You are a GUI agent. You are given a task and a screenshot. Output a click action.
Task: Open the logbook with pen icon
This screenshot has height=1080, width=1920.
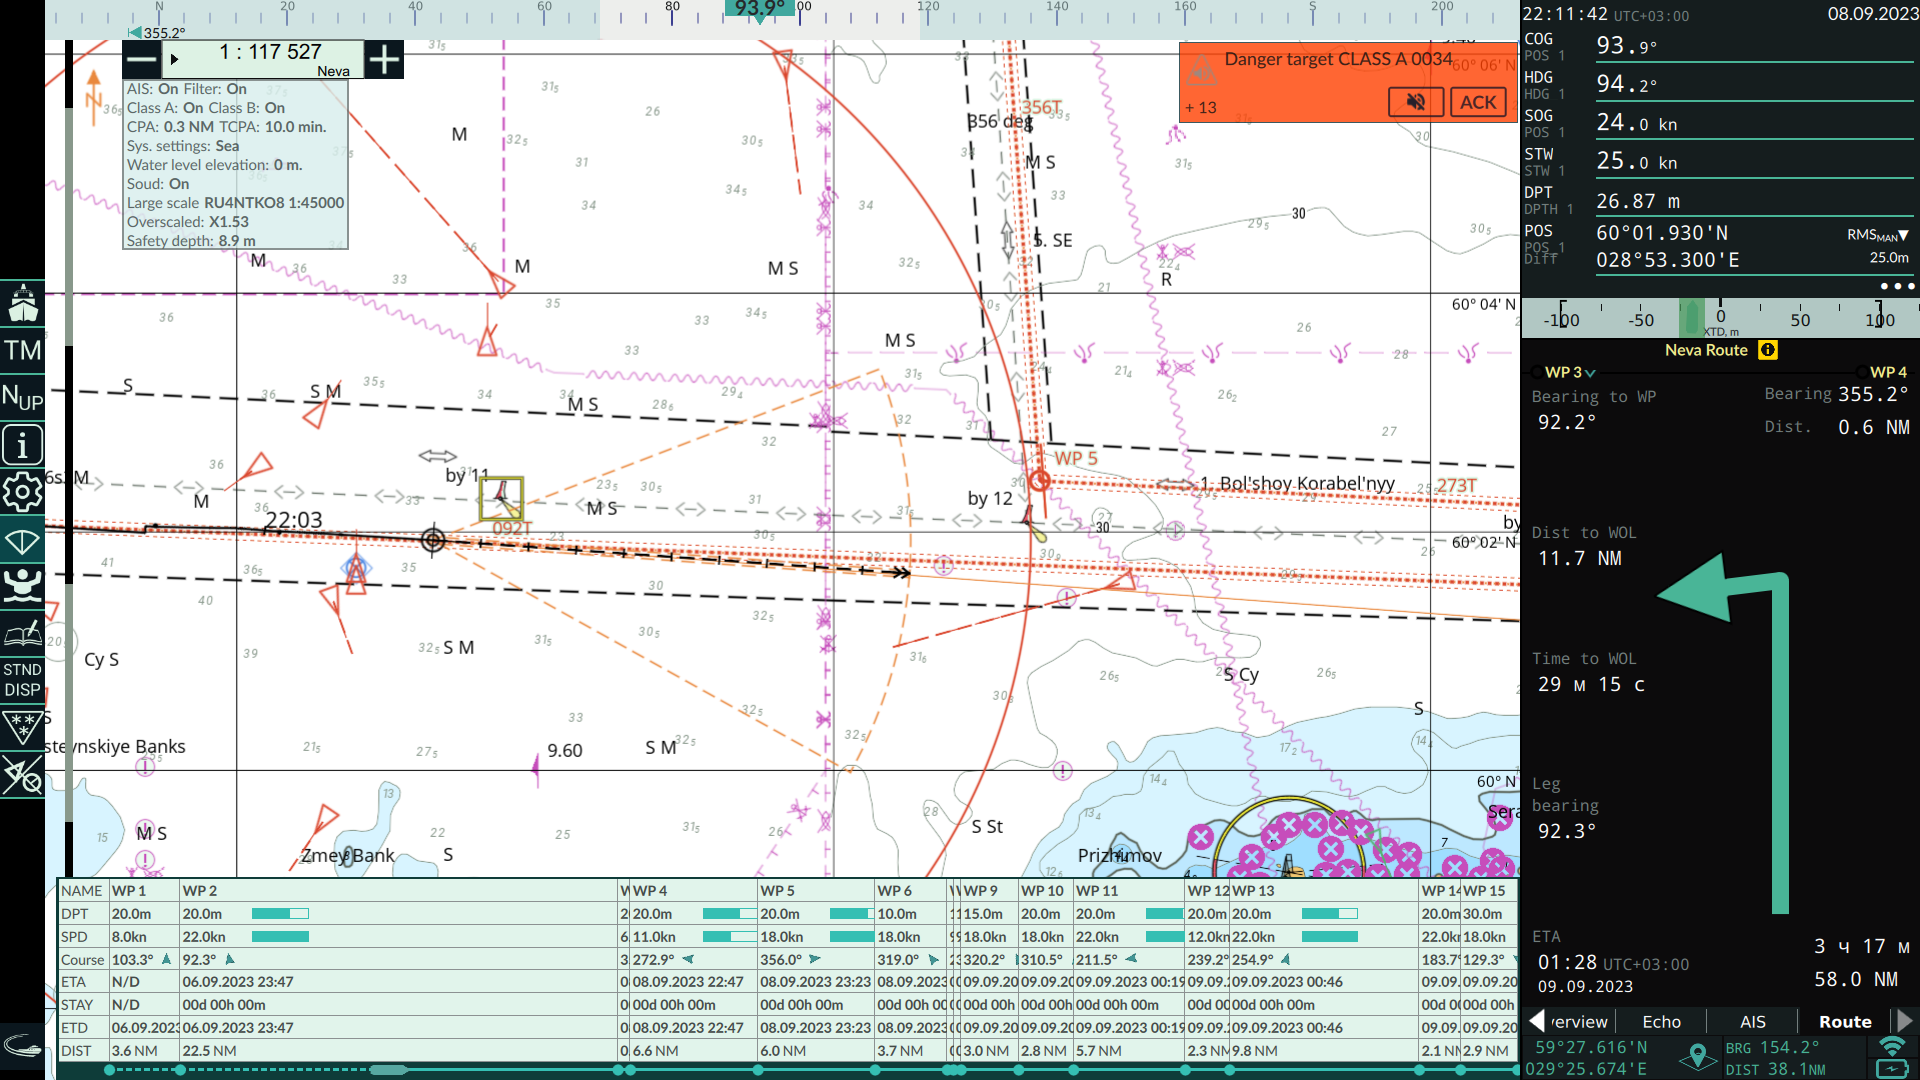click(x=22, y=633)
